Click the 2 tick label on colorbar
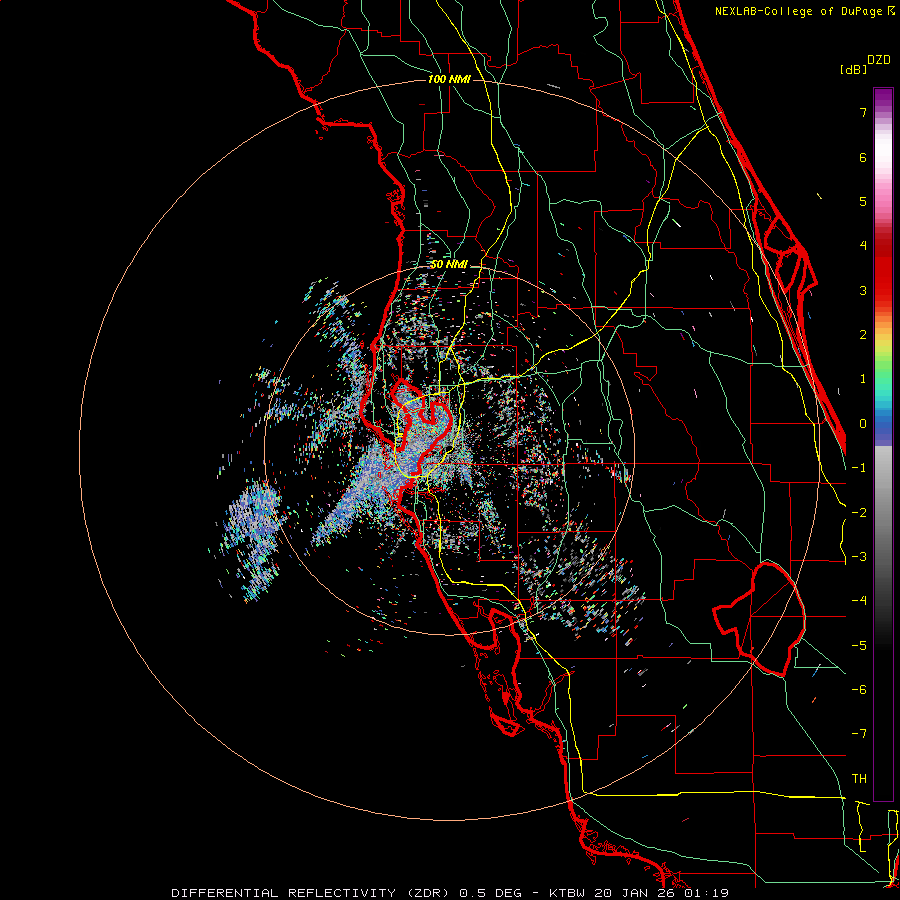 863,335
